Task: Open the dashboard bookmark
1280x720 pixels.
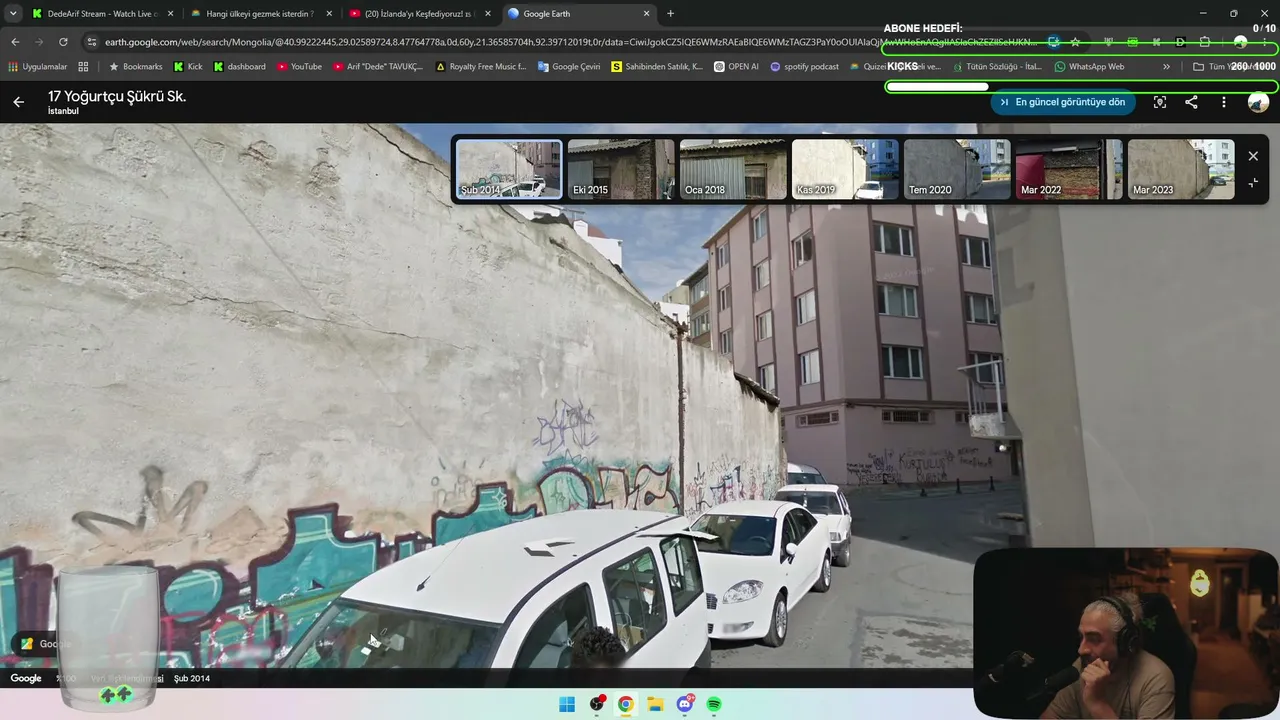Action: (240, 67)
